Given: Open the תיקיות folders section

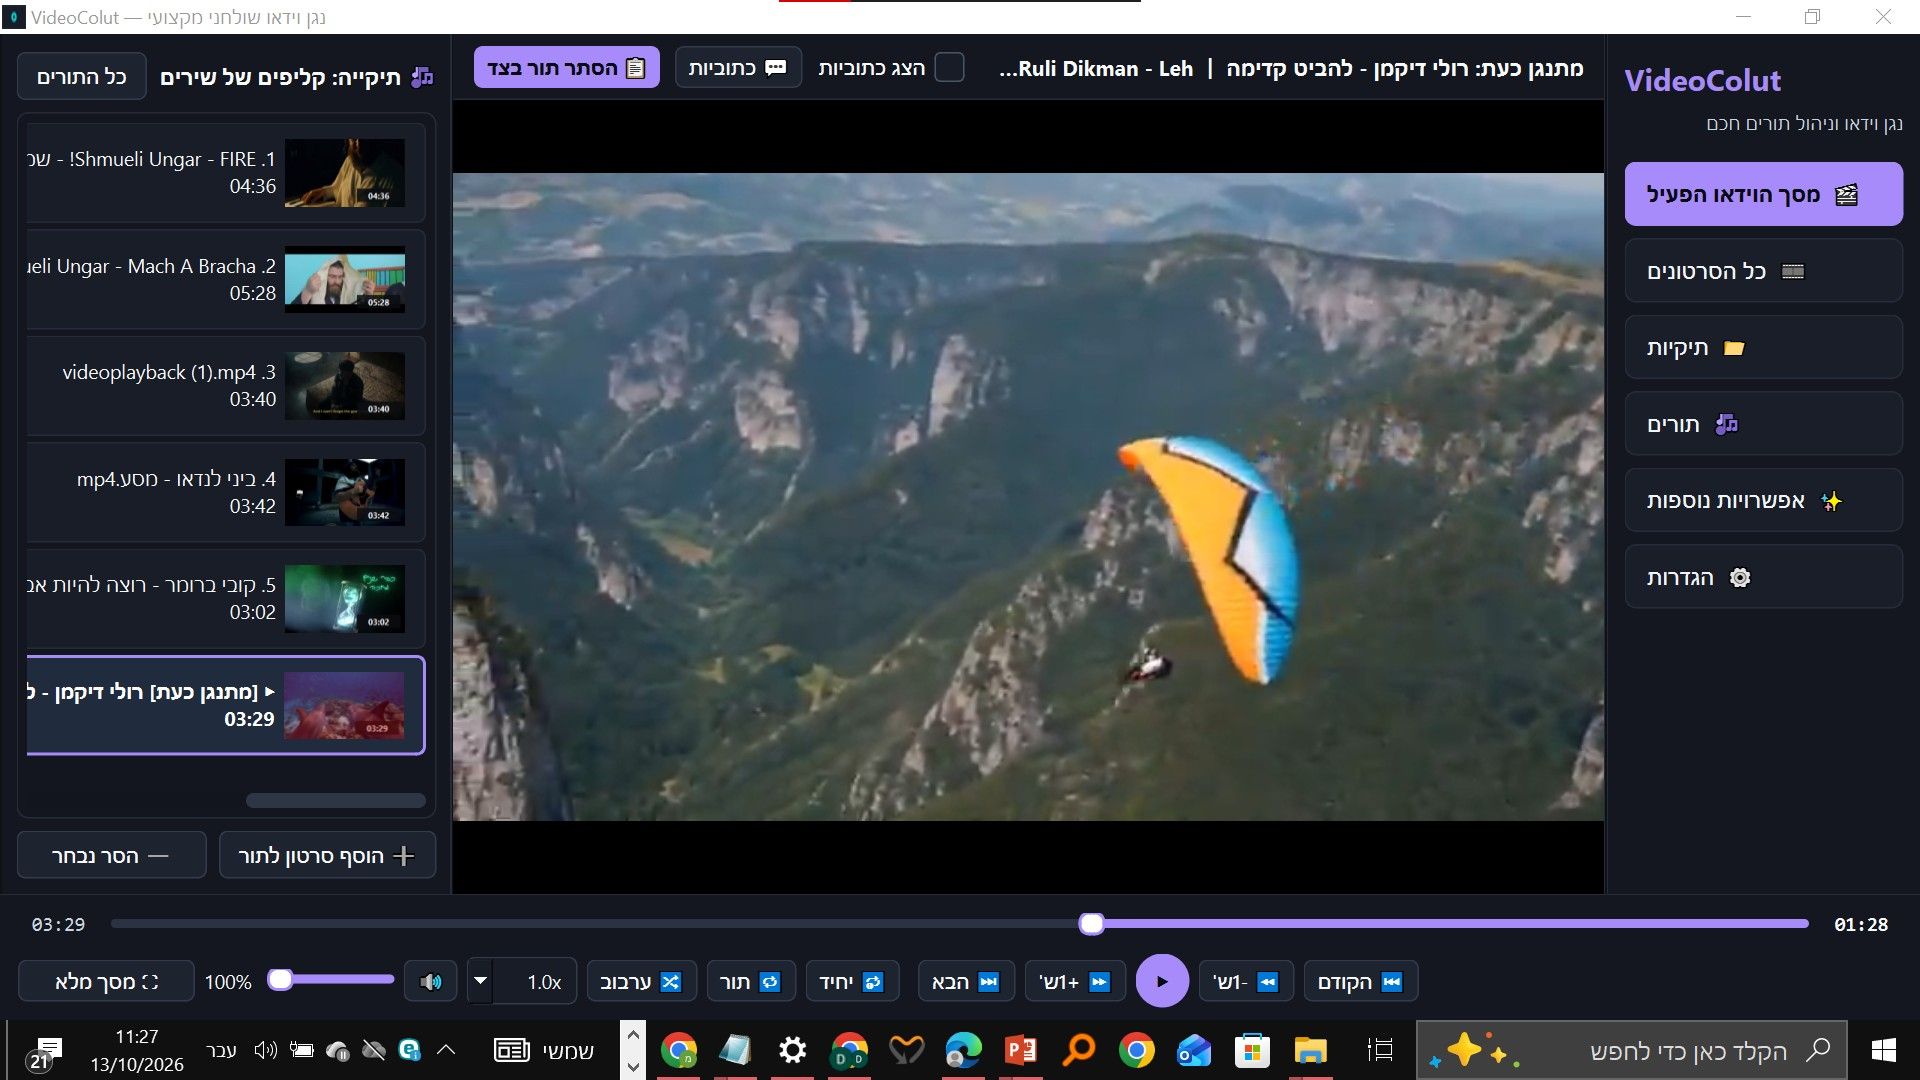Looking at the screenshot, I should [1763, 348].
